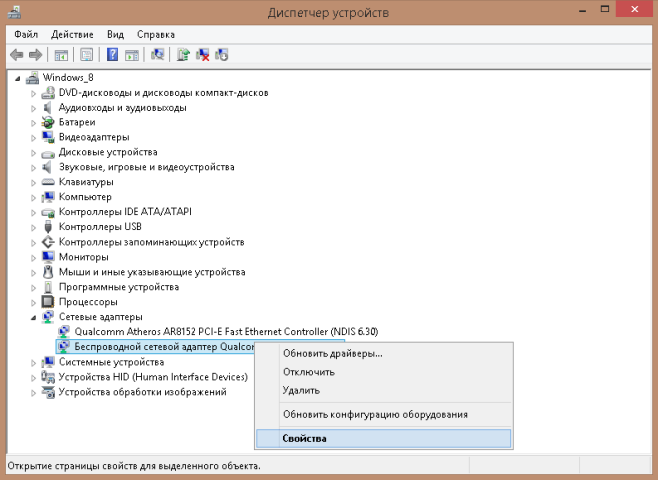This screenshot has height=480, width=658.
Task: Select Qualcomm Atheros AR8152 PCI-E Fast Ethernet Controller text
Action: coord(226,332)
